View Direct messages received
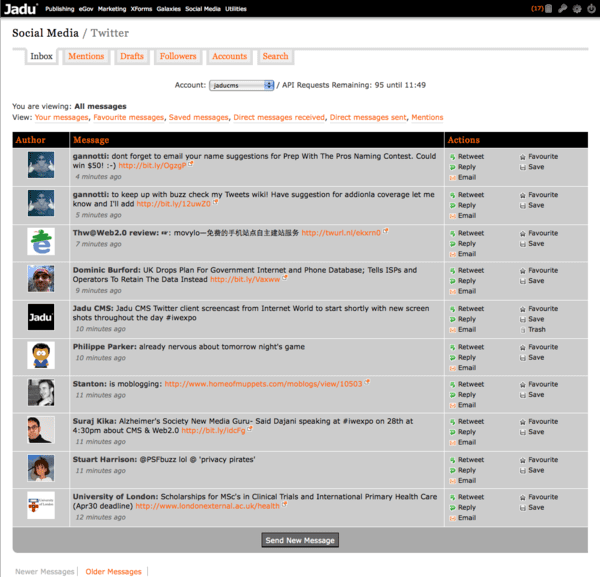Image resolution: width=600 pixels, height=577 pixels. (279, 117)
